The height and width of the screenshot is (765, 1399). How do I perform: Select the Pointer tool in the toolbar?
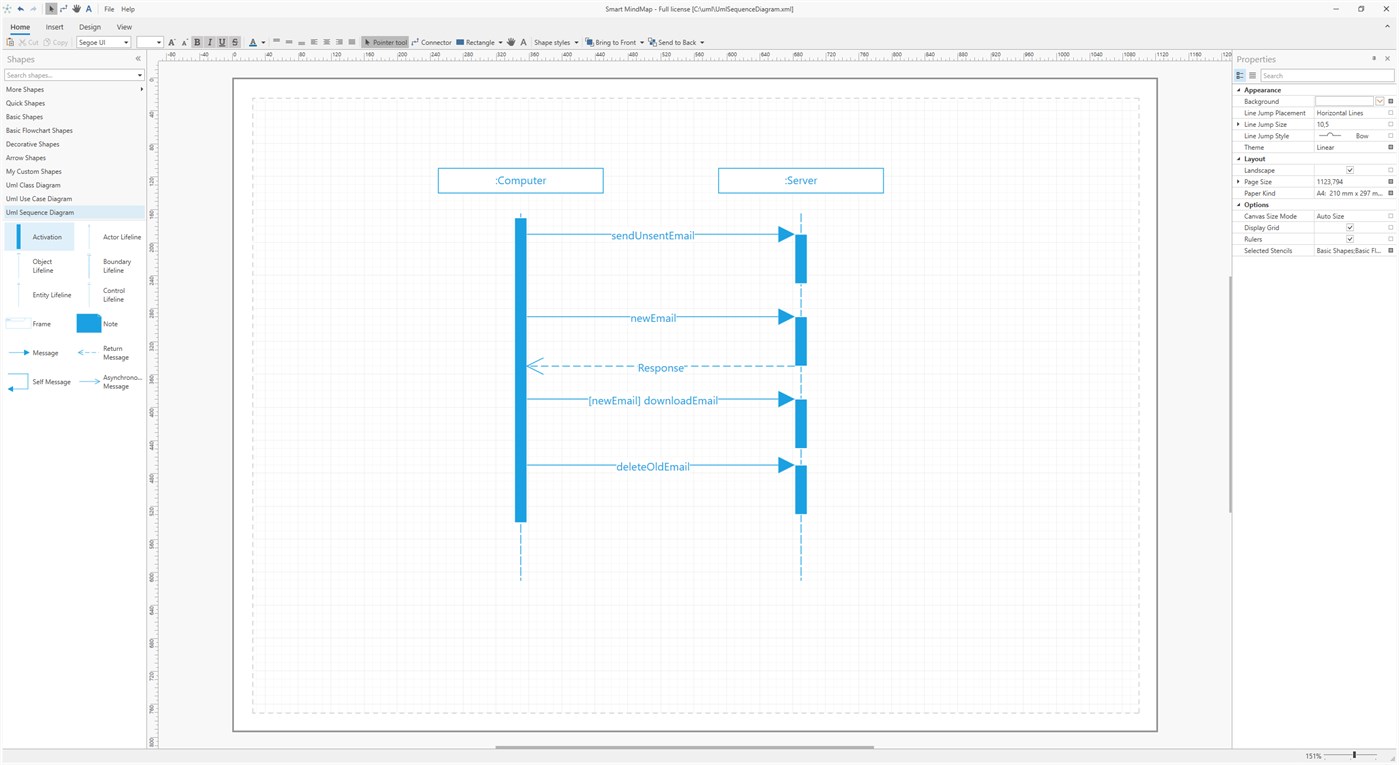pos(385,42)
